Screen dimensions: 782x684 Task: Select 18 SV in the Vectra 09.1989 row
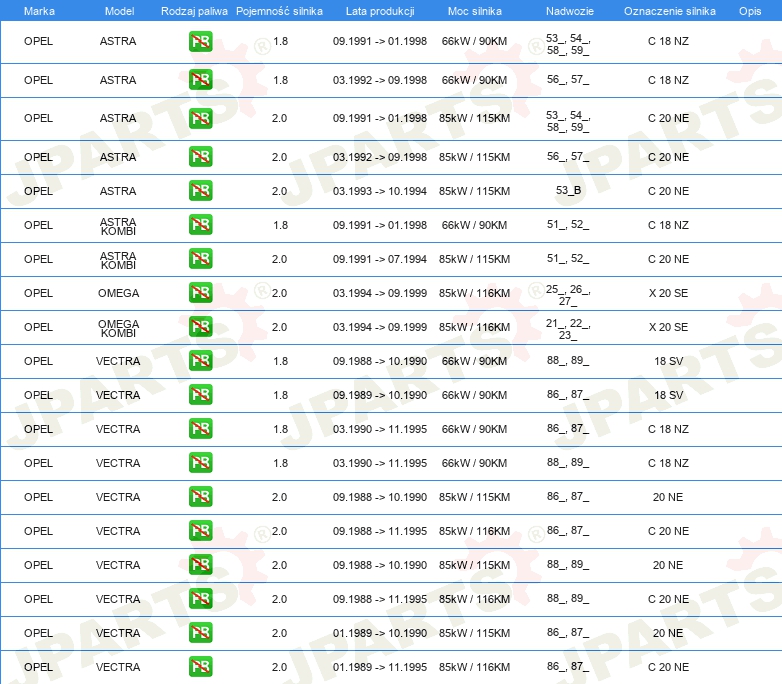tap(668, 395)
